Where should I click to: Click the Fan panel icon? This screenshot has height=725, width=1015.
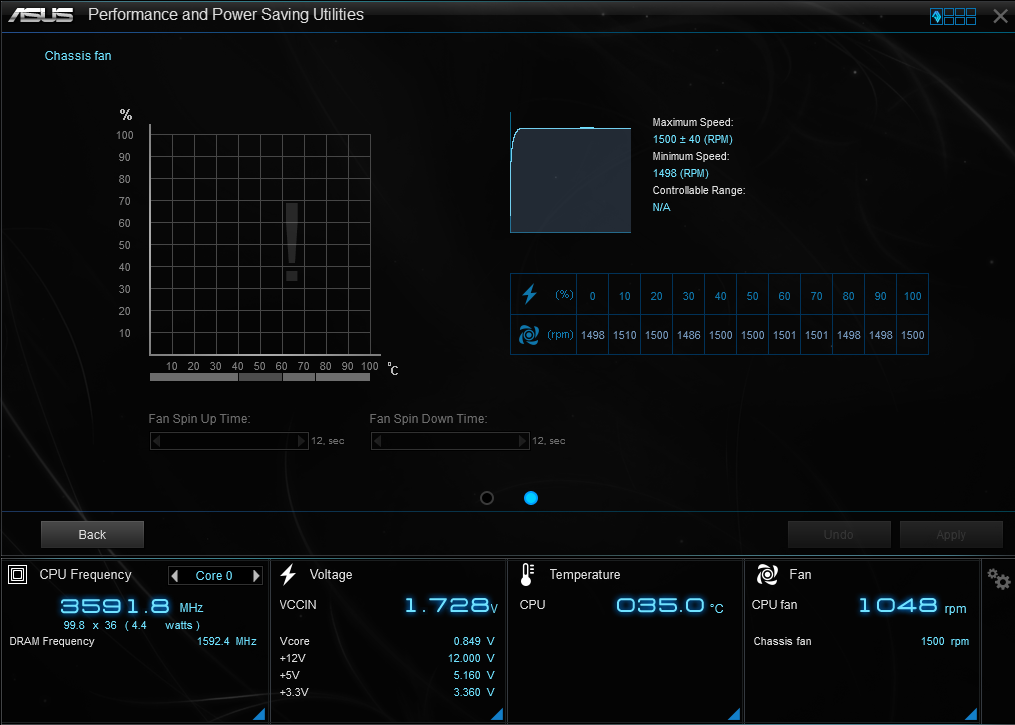point(767,574)
